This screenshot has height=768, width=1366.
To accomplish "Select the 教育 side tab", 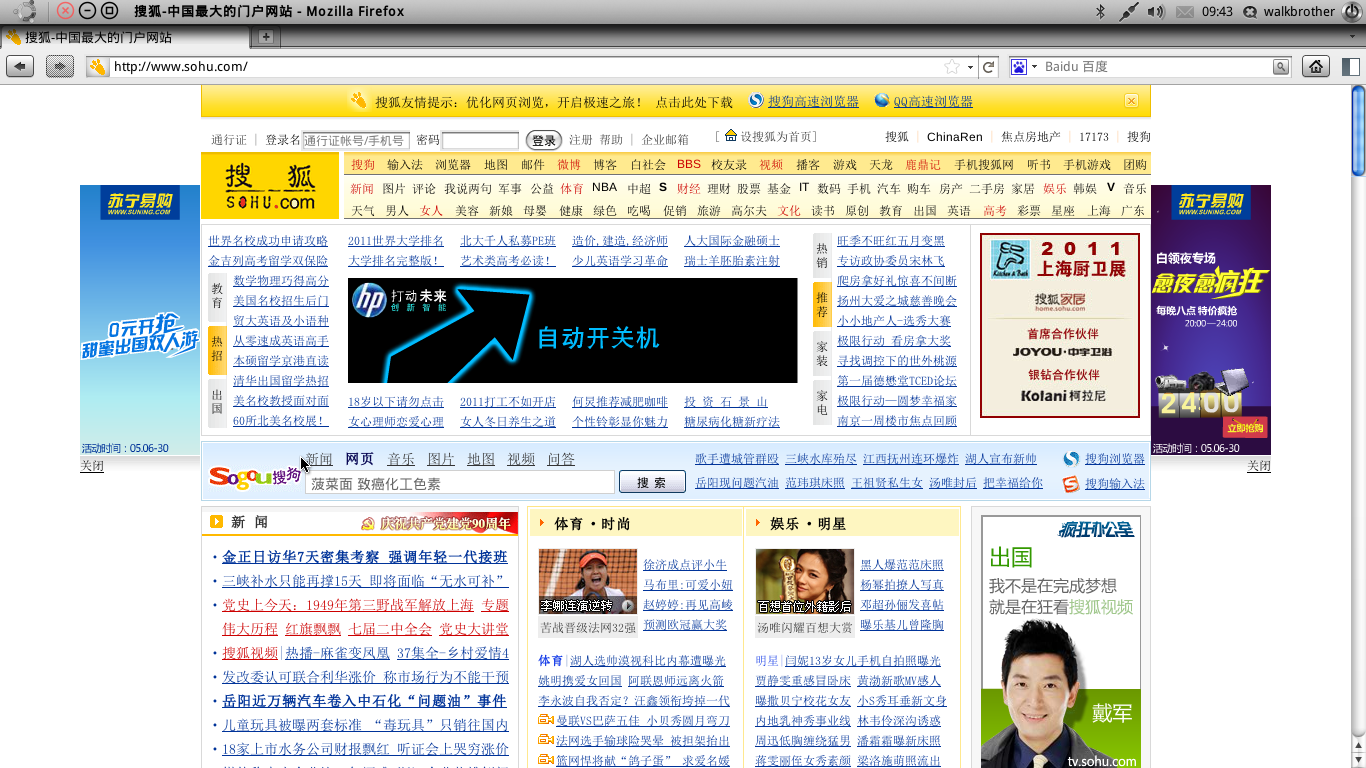I will point(217,297).
